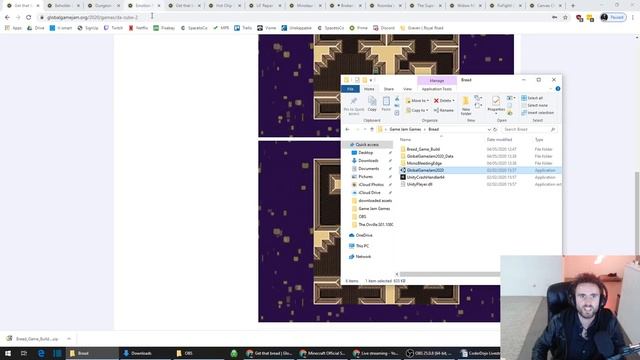Select the UnityPlayer.dll file
The image size is (640, 360).
coord(419,184)
